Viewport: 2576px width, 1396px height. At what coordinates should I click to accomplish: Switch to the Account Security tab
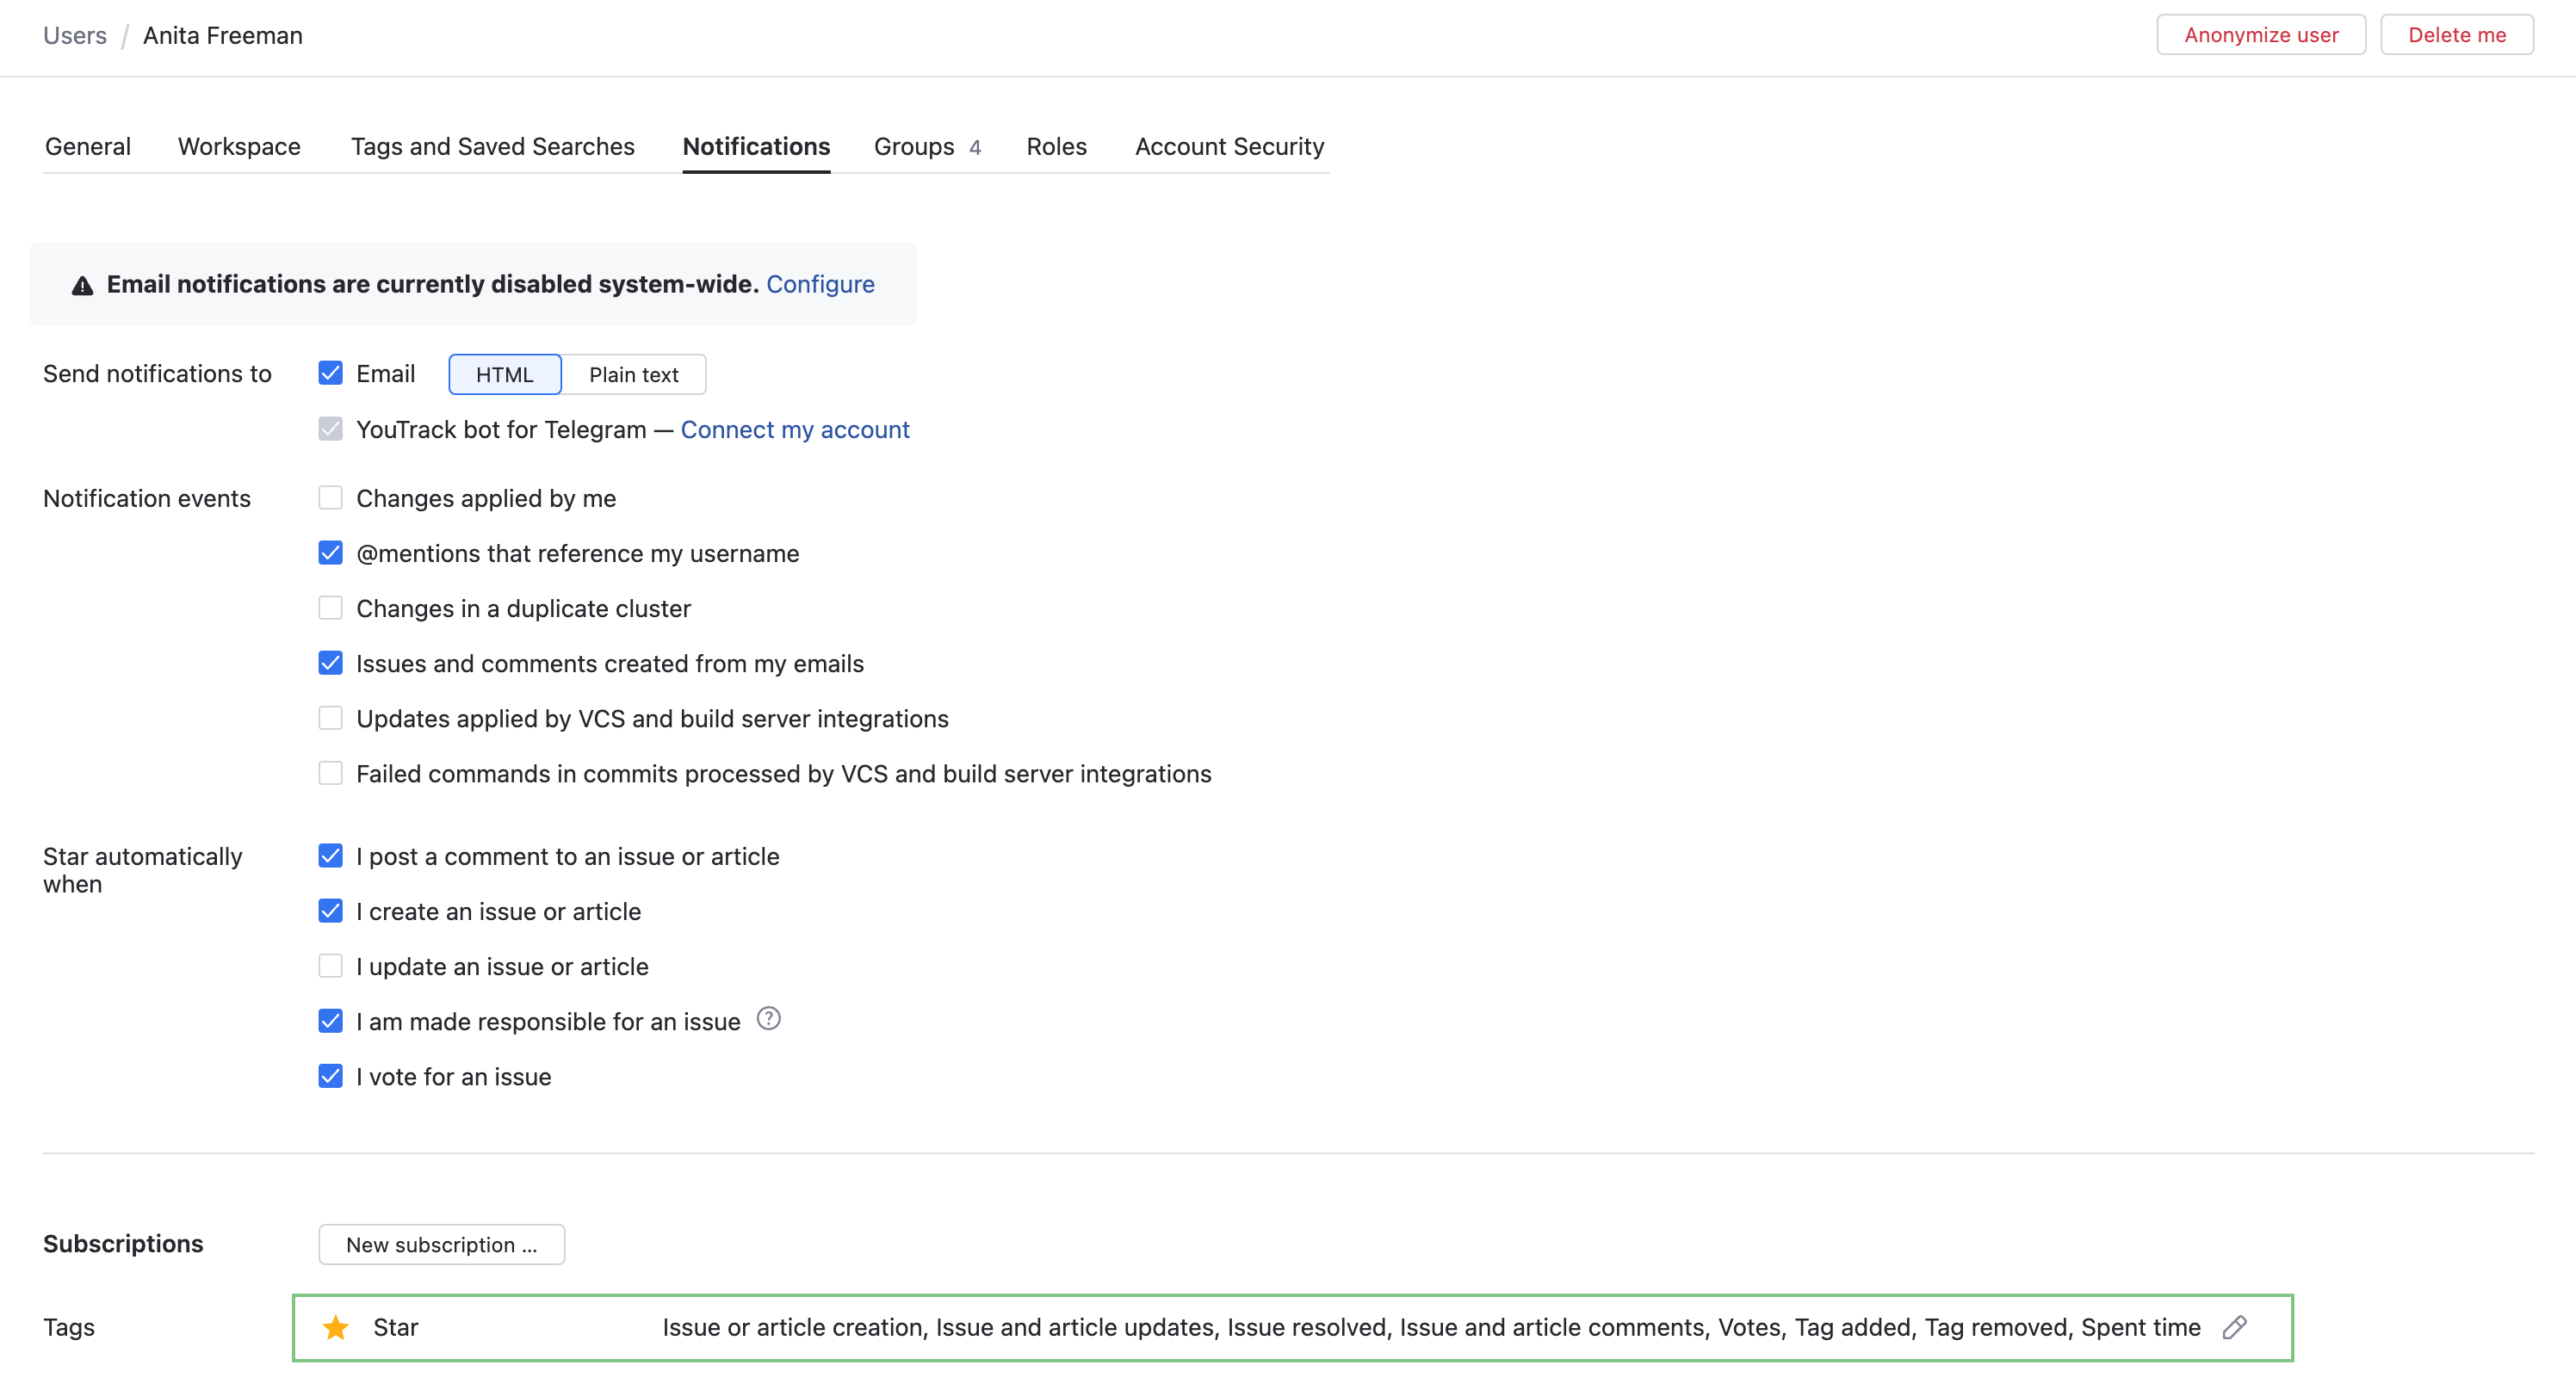pyautogui.click(x=1229, y=147)
